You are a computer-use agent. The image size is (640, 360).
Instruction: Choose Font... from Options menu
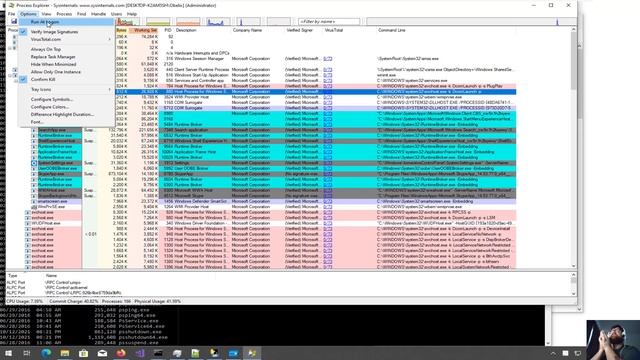[x=67, y=122]
